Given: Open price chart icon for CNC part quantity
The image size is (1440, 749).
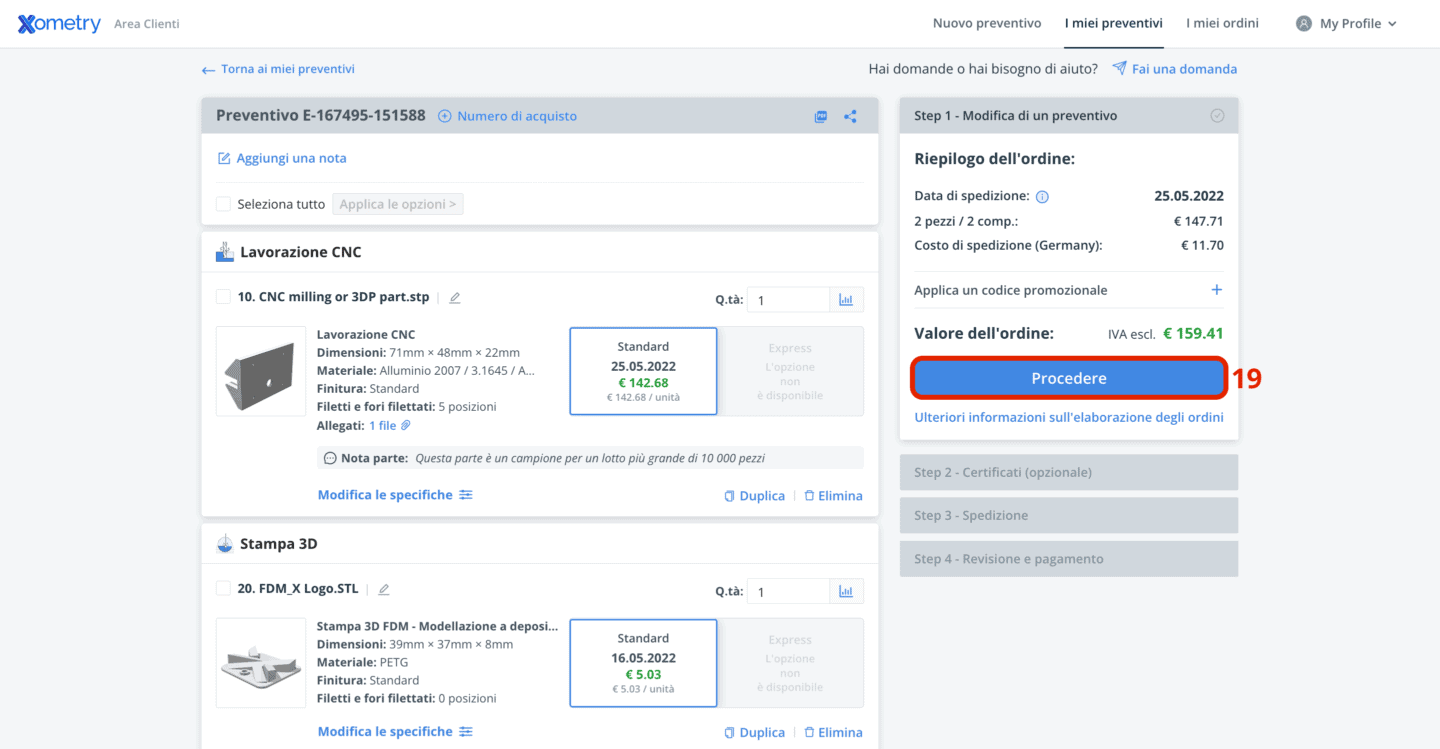Looking at the screenshot, I should (x=846, y=299).
